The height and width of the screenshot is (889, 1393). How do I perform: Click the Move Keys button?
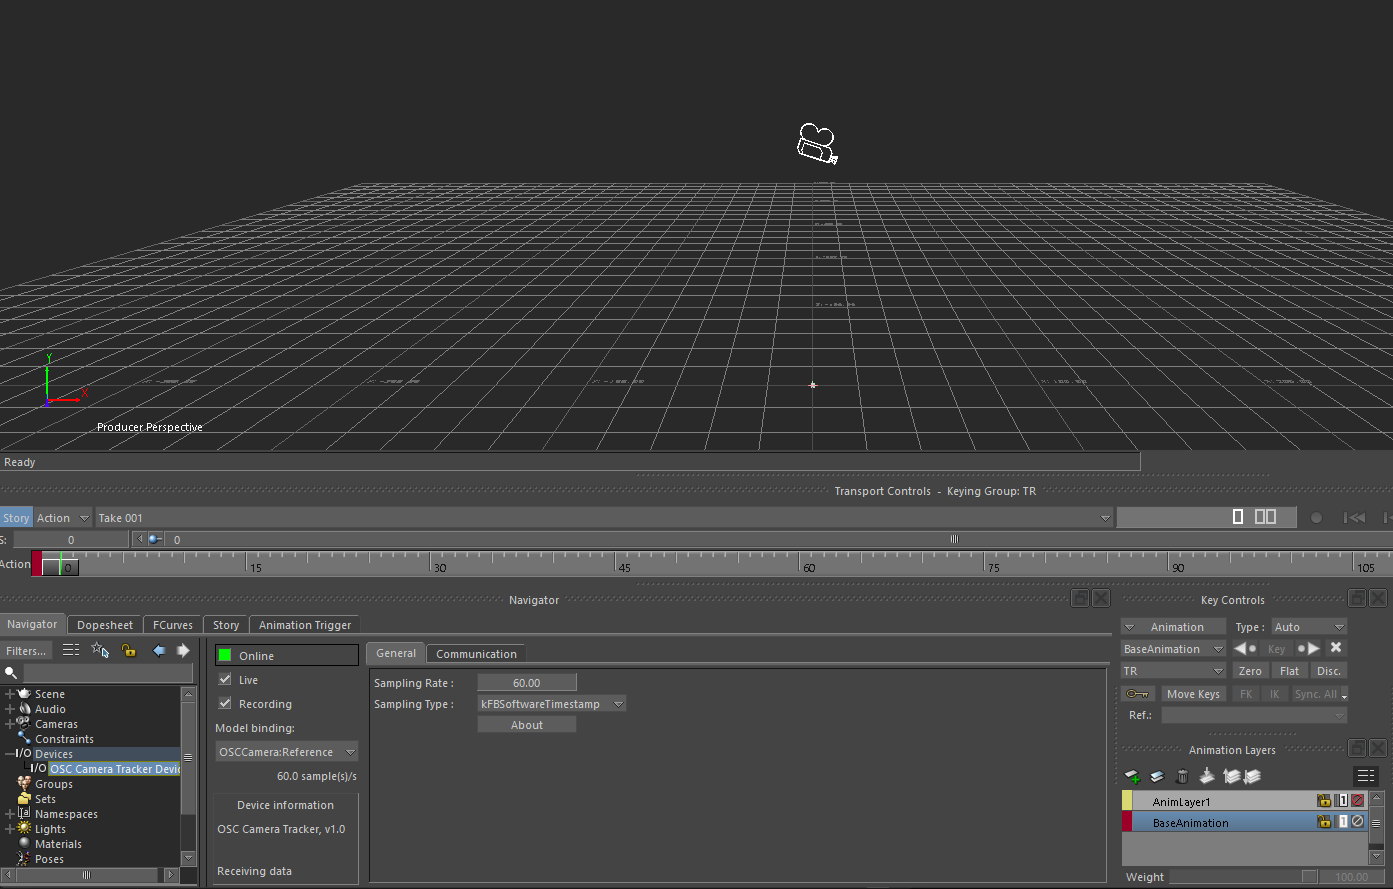pyautogui.click(x=1193, y=694)
